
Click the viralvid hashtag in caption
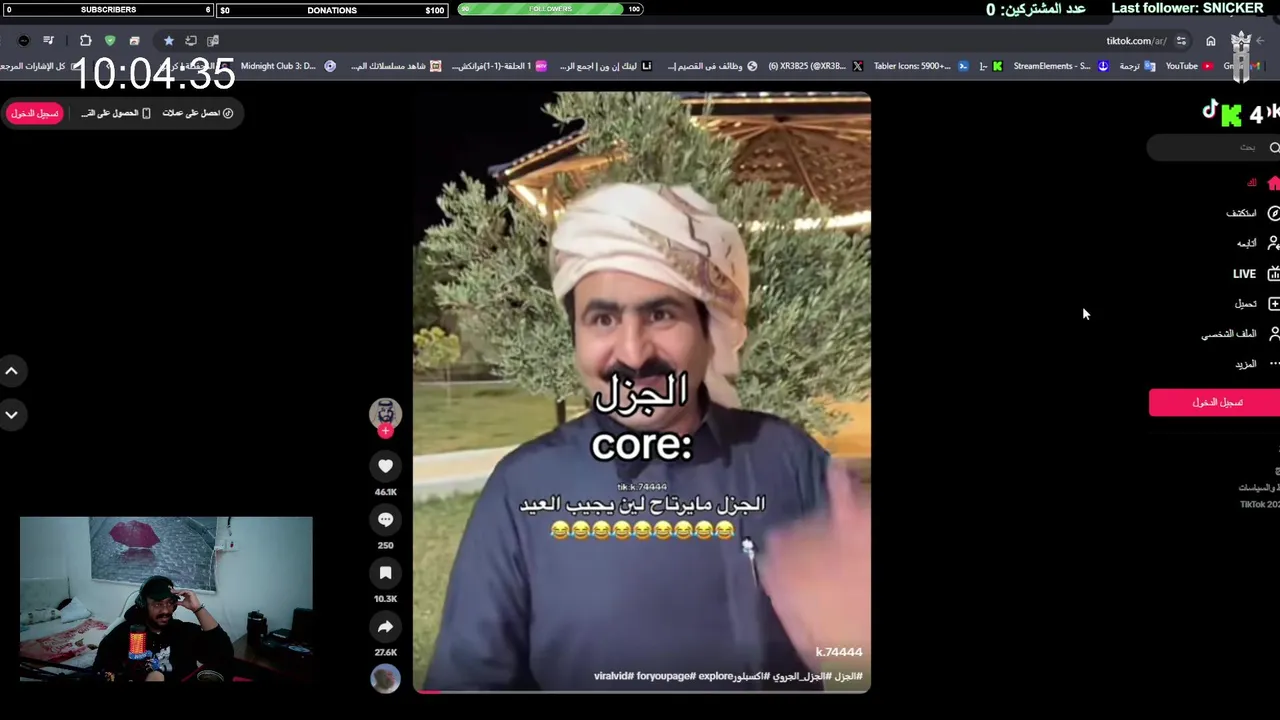pos(614,676)
